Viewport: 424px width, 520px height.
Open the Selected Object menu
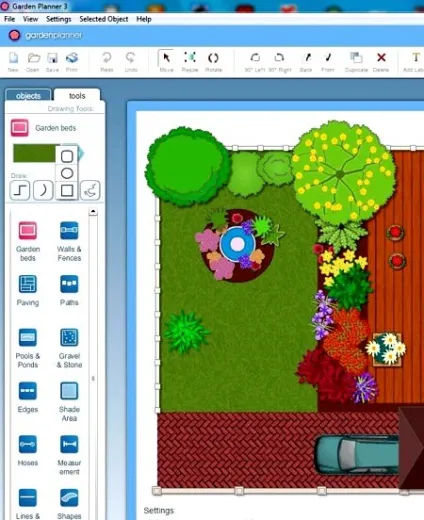click(104, 19)
